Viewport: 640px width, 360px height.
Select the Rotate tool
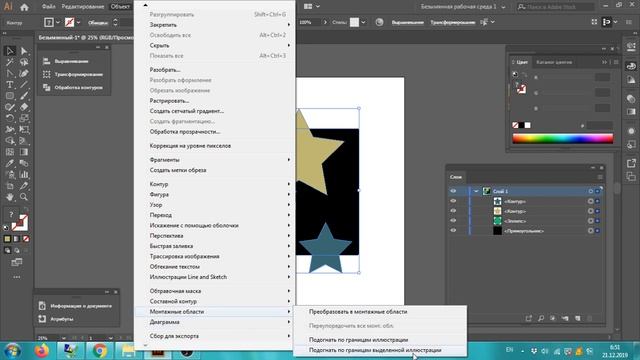10,118
